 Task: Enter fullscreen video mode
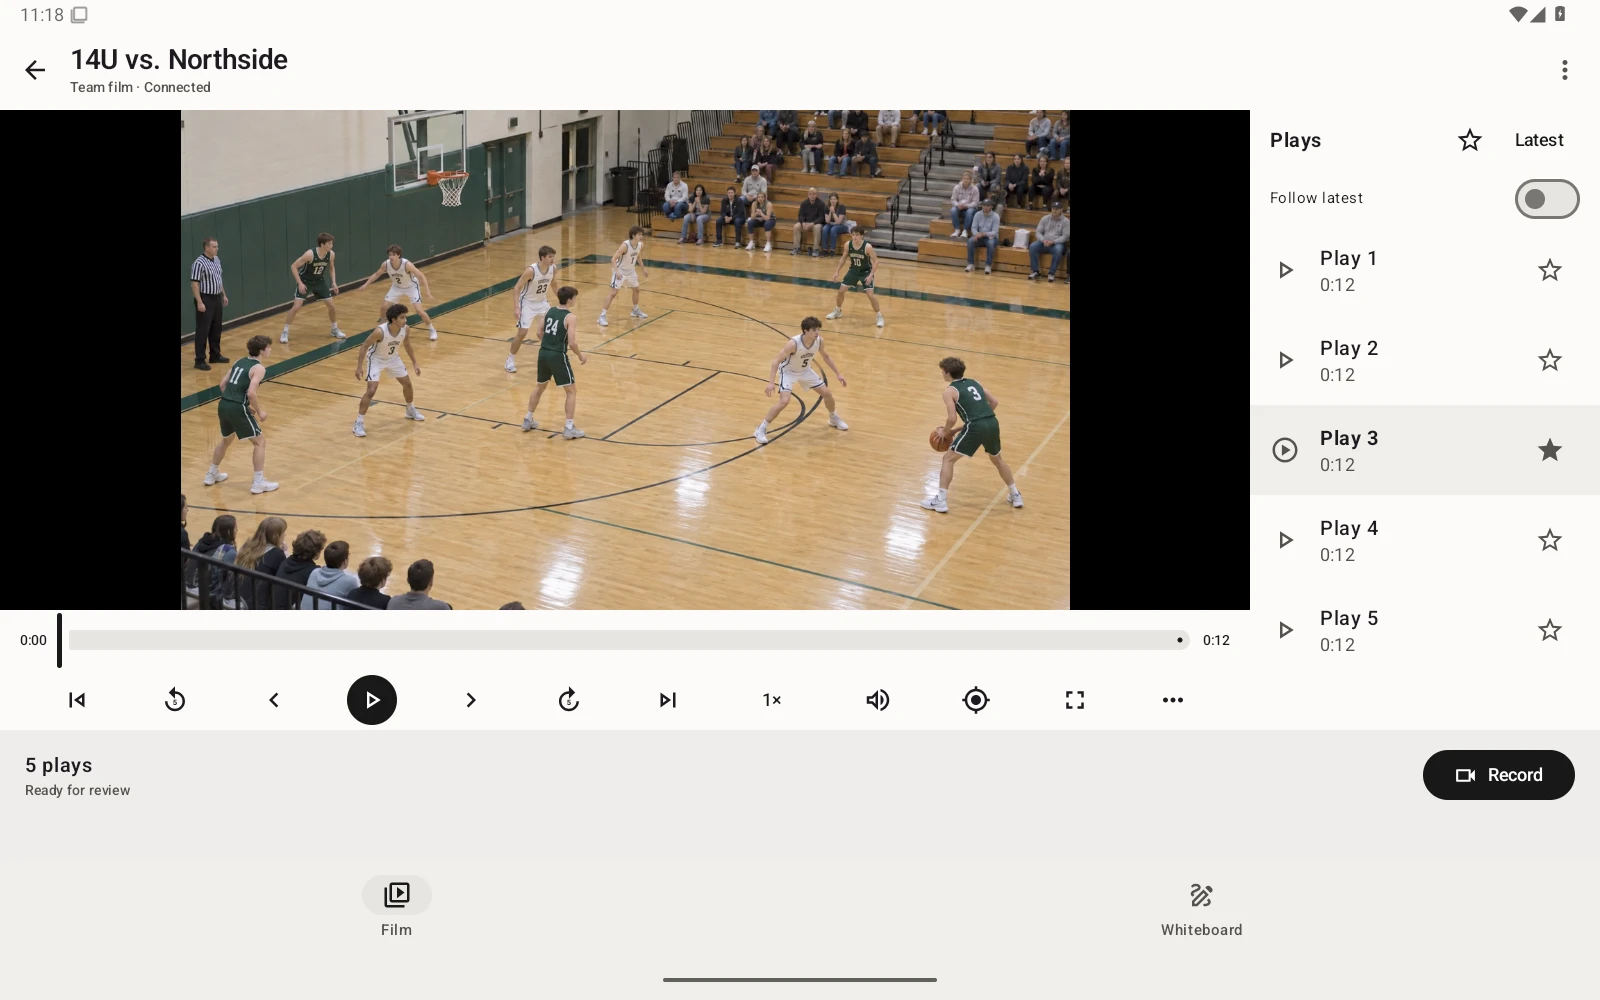[x=1075, y=700]
